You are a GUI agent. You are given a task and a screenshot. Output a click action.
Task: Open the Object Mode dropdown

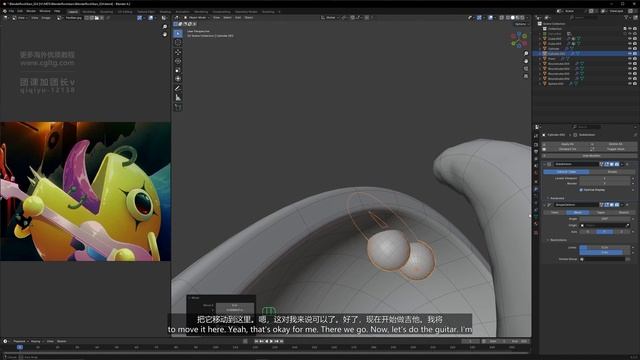click(197, 18)
